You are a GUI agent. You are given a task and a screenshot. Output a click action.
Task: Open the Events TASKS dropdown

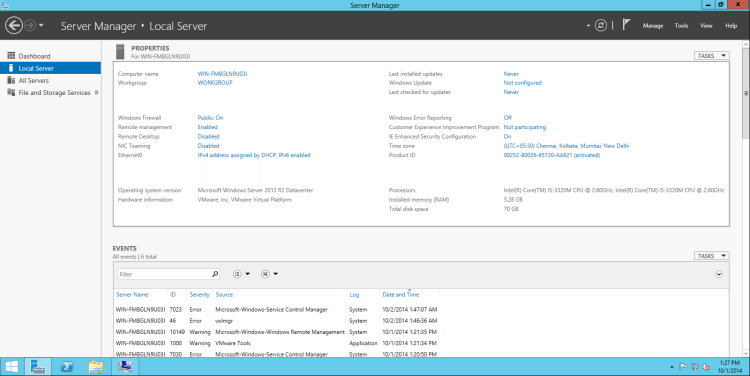(711, 256)
